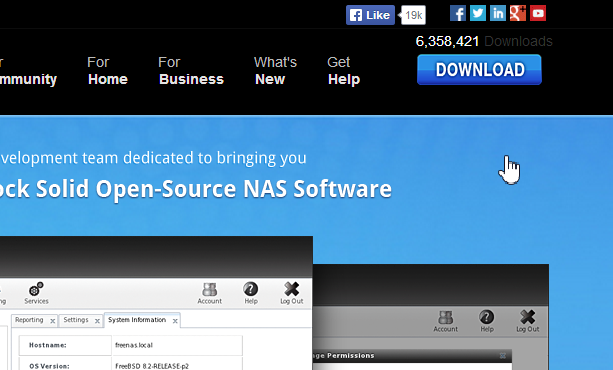Viewport: 613px width, 370px height.
Task: Click the blue DOWNLOAD button
Action: 479,70
